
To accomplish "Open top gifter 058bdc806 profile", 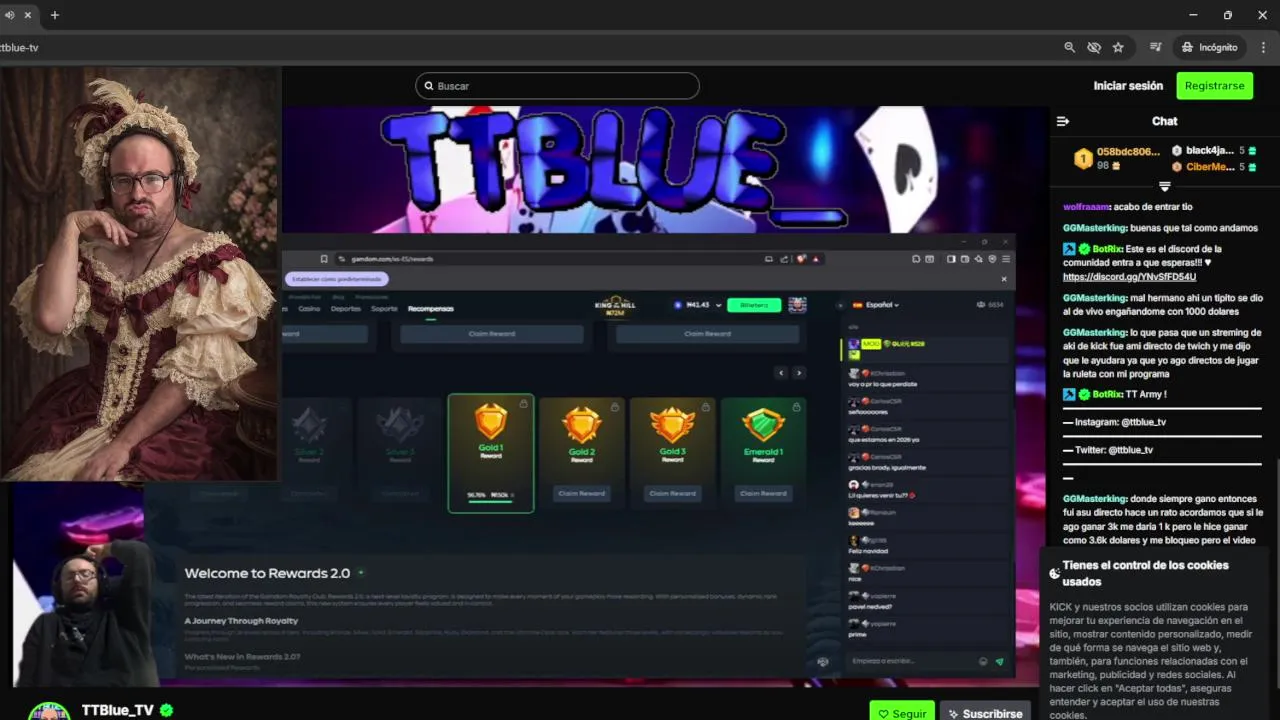I will coord(1128,152).
